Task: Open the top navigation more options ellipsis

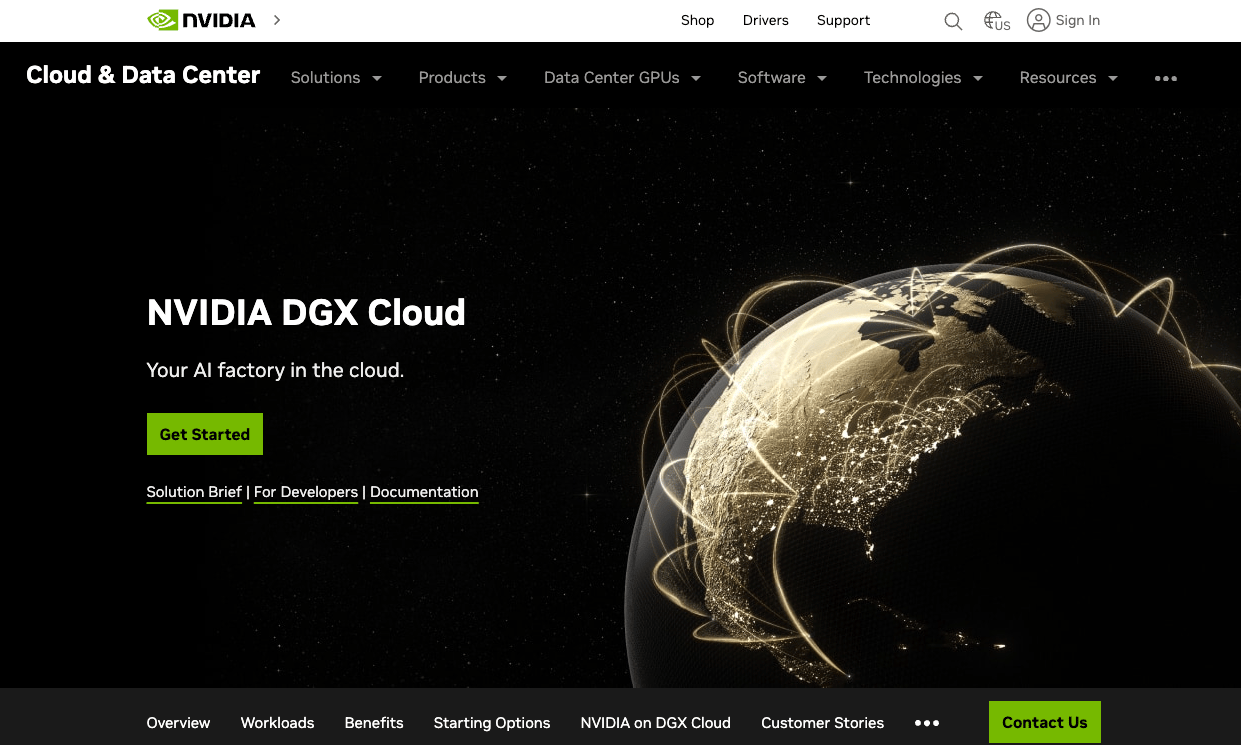Action: coord(1166,78)
